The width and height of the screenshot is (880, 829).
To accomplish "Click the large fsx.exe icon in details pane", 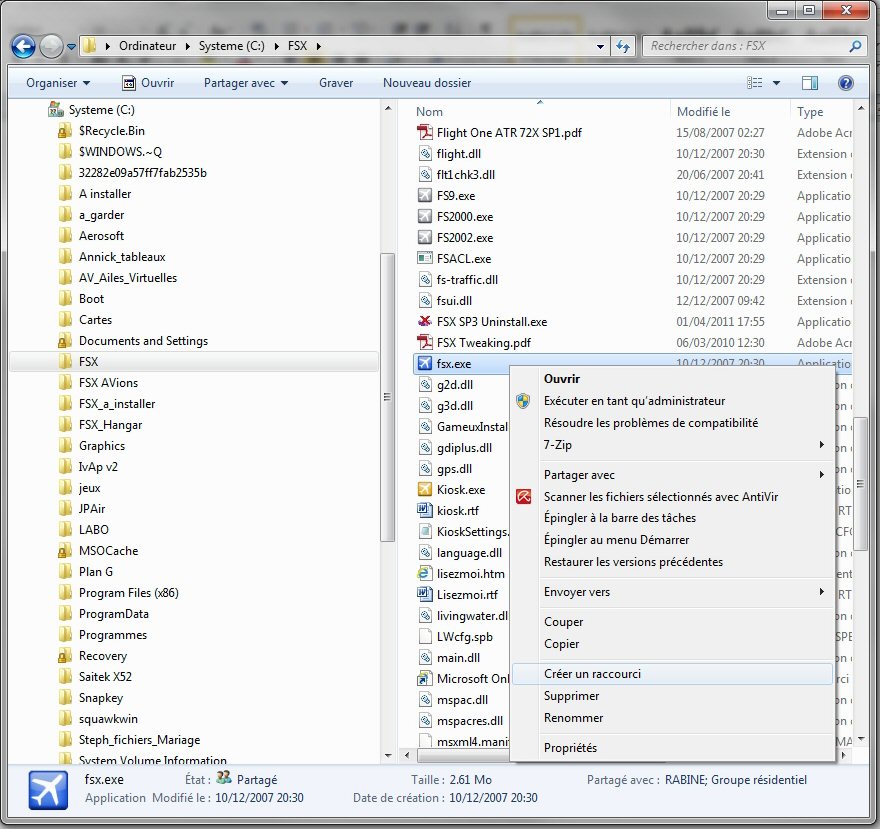I will (x=48, y=790).
